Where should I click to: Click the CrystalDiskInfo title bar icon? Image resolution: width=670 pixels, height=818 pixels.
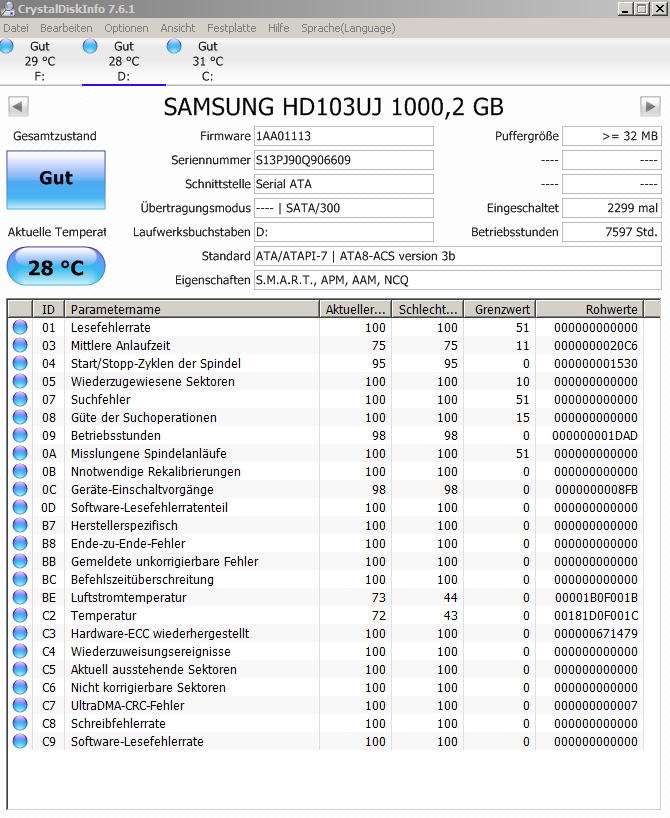8,8
